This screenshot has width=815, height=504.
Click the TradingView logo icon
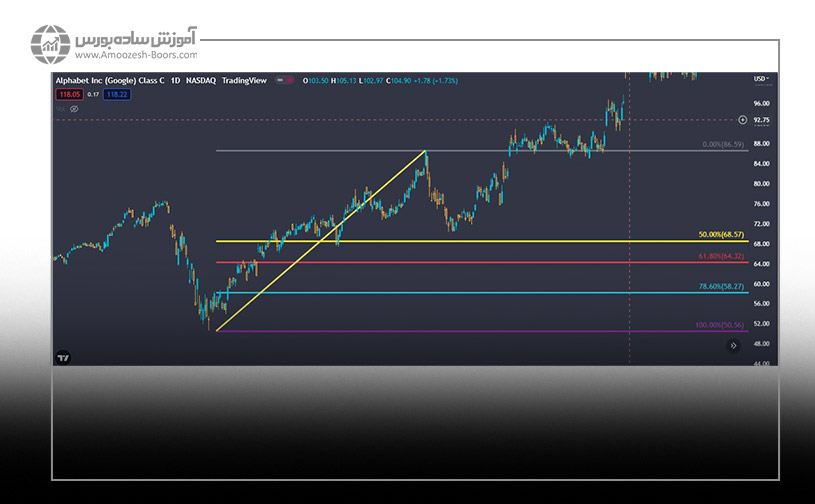63,357
